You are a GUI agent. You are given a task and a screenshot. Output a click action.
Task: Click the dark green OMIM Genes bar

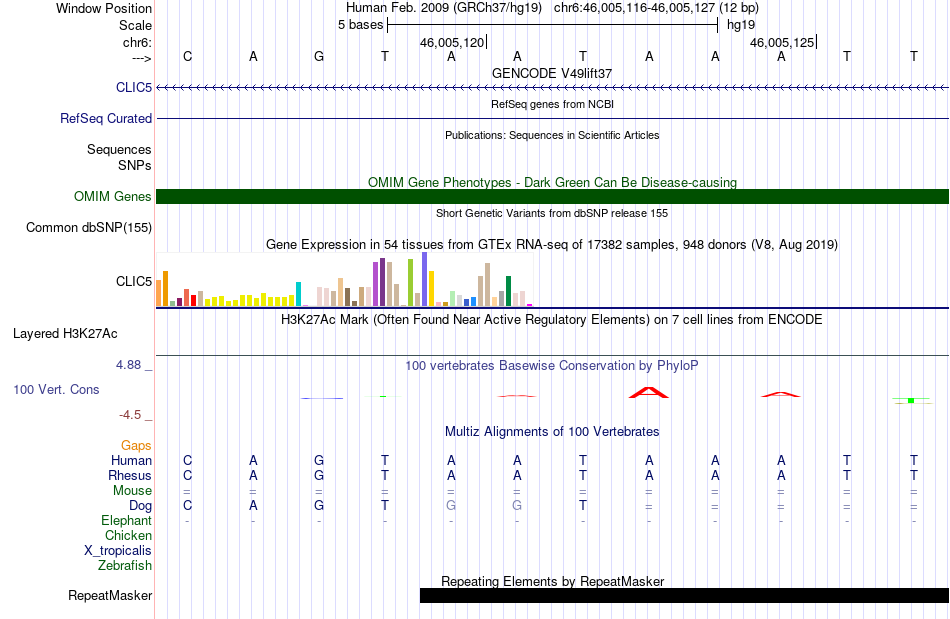552,196
